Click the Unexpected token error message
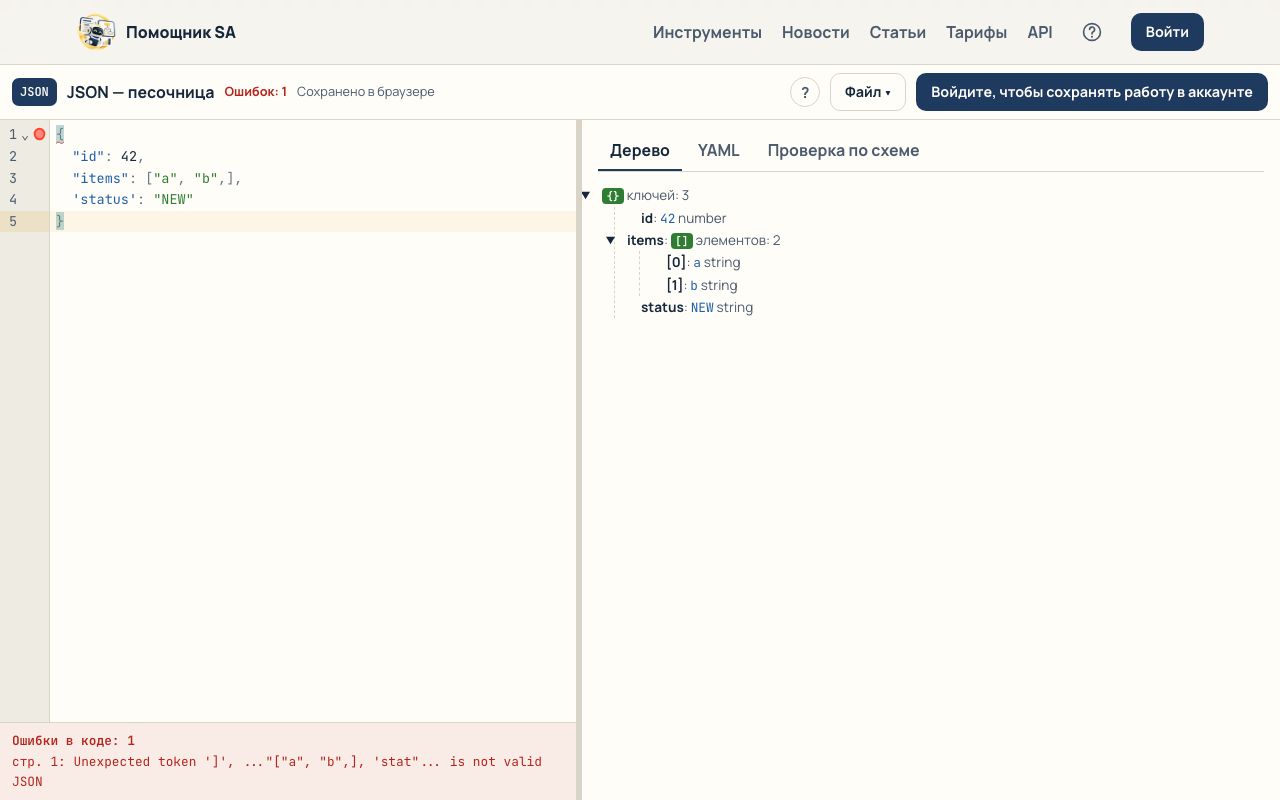 (277, 771)
